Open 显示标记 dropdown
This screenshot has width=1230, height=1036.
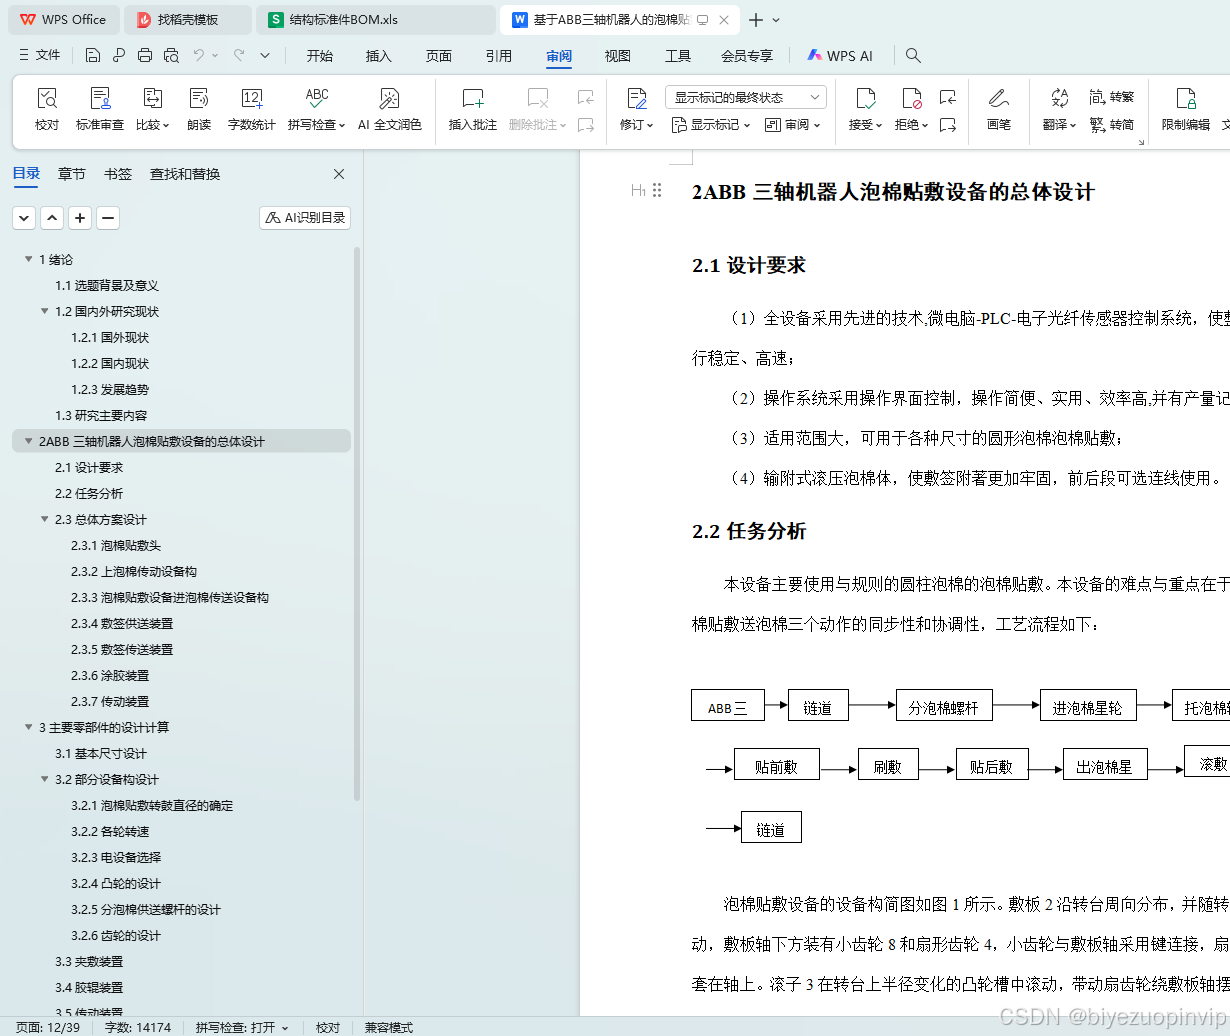711,125
